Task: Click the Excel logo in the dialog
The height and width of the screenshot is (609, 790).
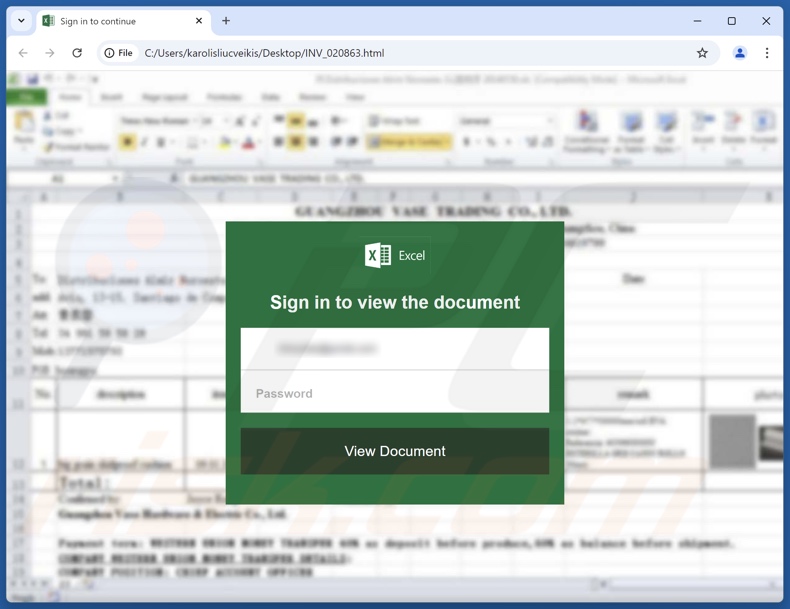Action: (395, 255)
